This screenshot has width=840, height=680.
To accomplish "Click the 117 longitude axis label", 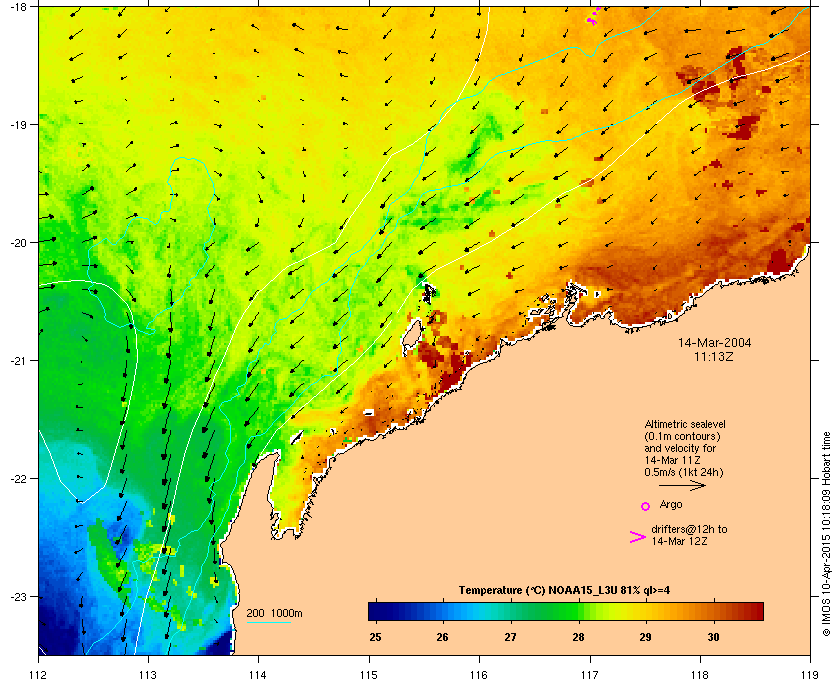I will tap(590, 674).
